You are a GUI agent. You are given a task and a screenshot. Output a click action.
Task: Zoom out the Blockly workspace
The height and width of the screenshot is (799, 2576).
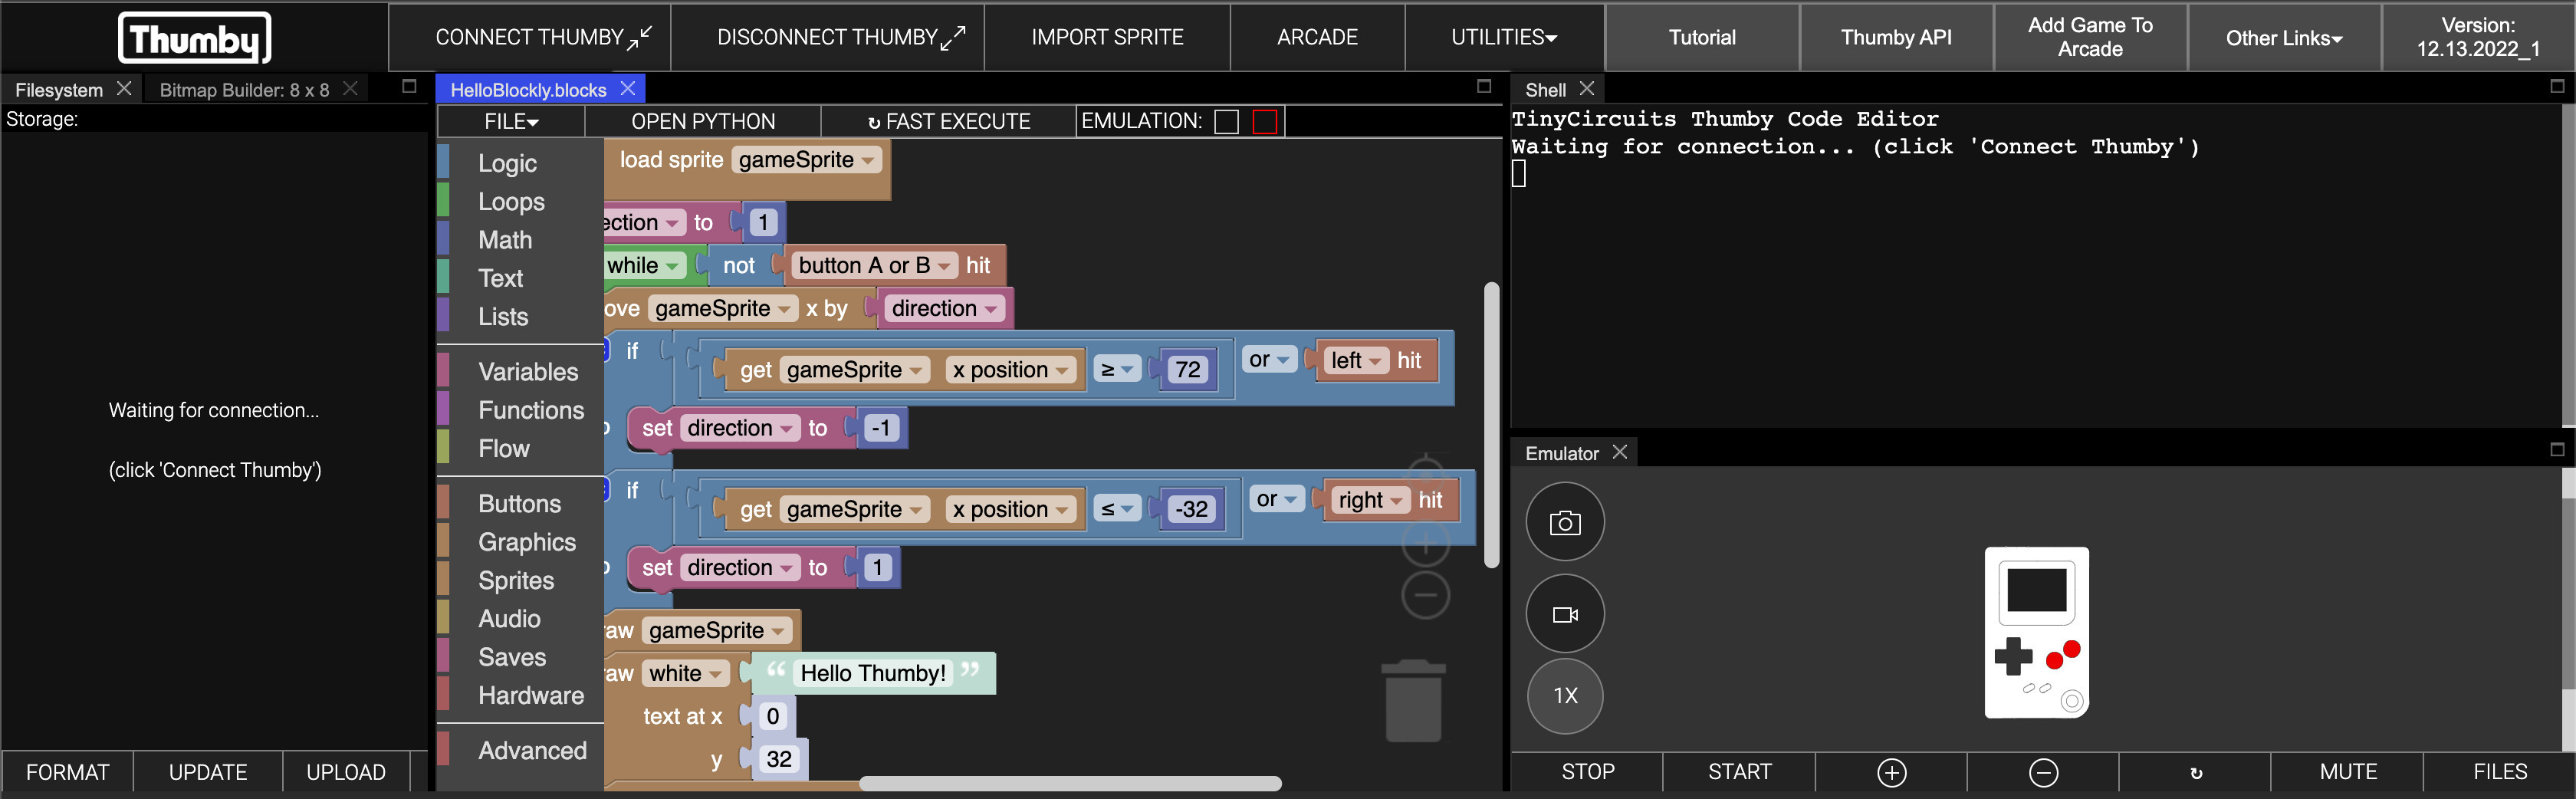click(1425, 596)
